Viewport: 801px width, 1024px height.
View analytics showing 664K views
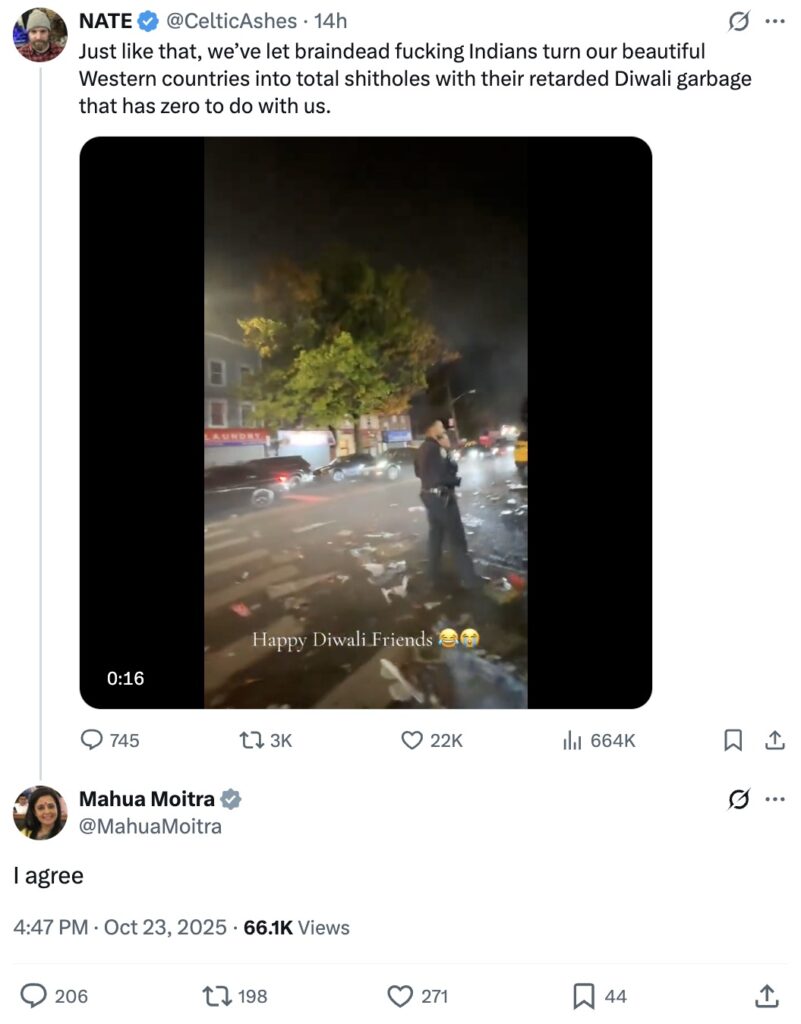(x=573, y=740)
